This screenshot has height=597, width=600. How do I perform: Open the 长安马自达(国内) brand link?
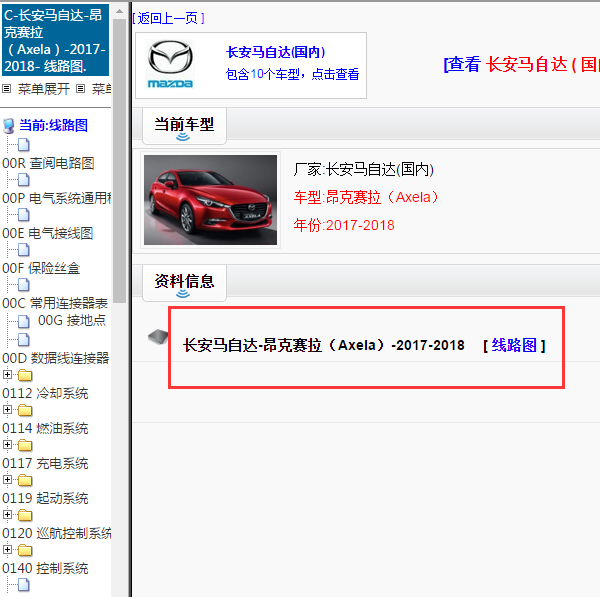coord(276,52)
